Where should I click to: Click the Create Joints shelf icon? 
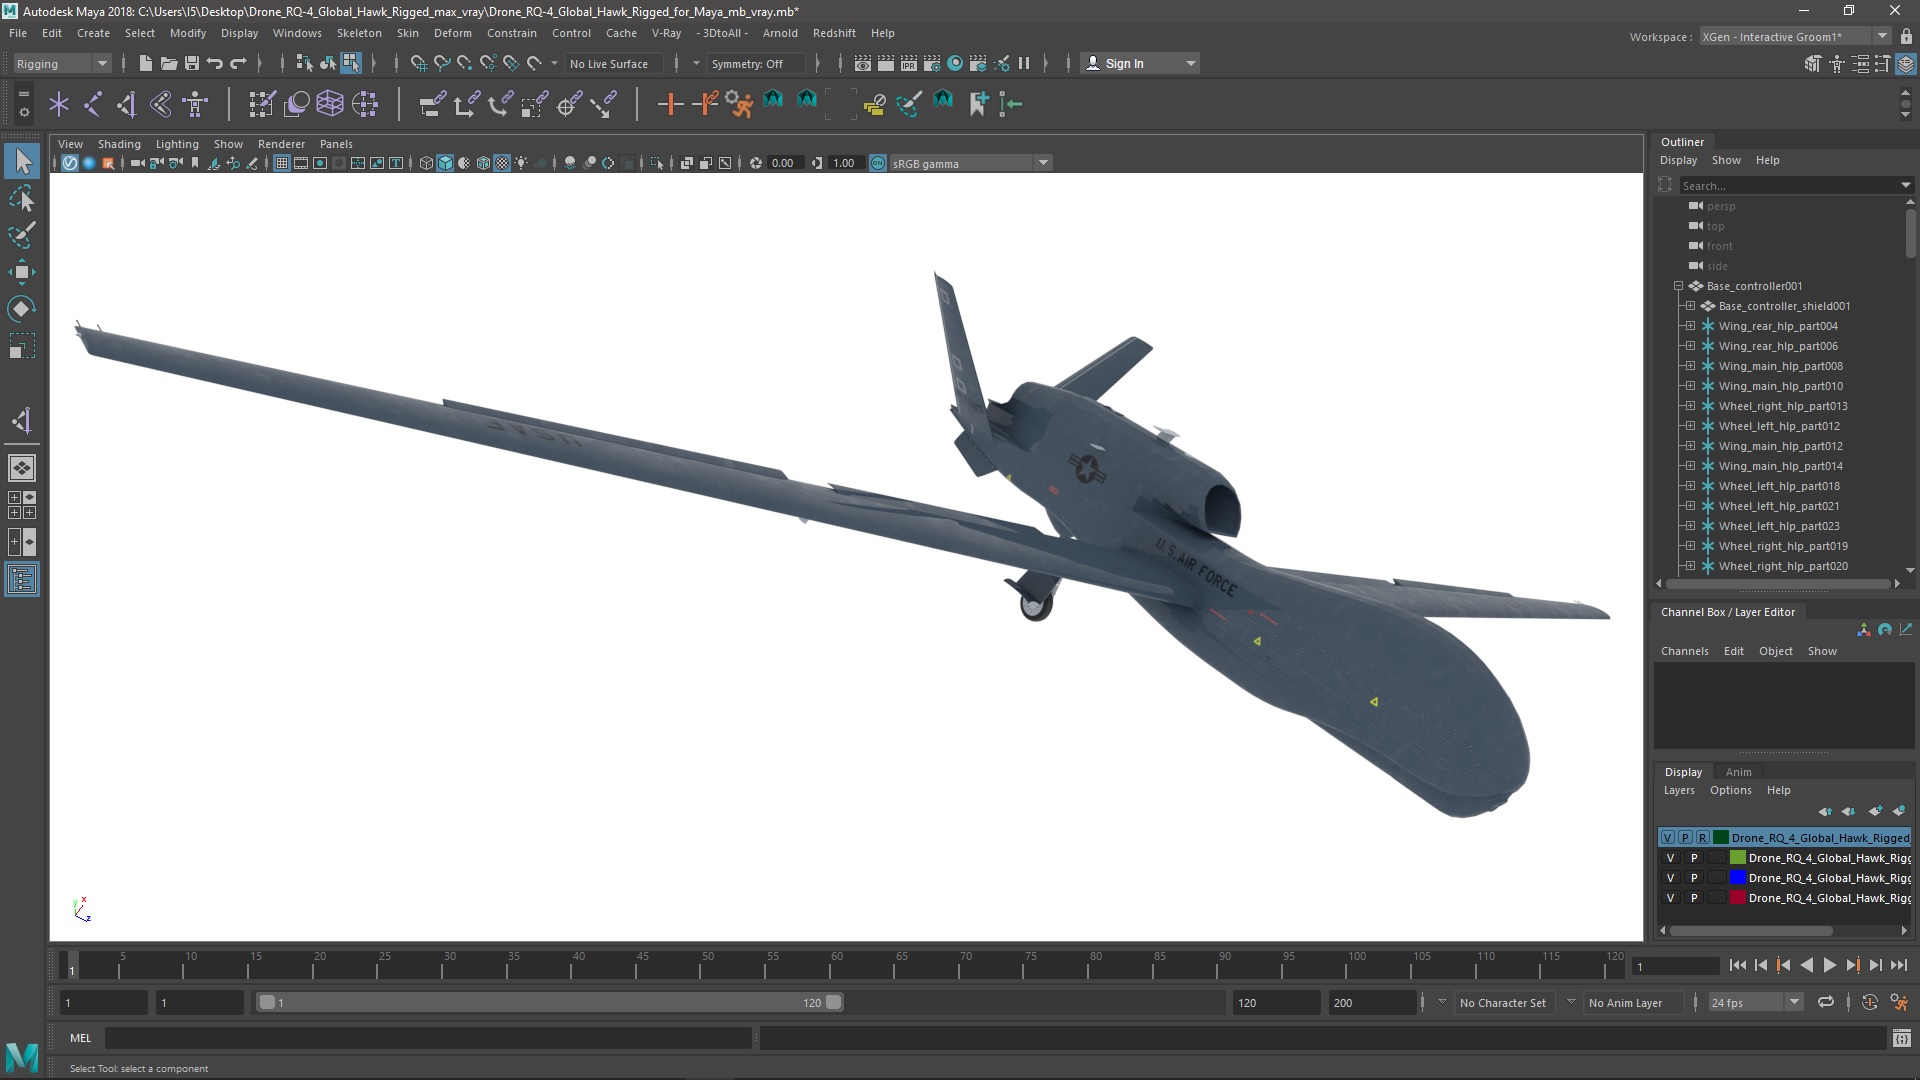tap(93, 103)
